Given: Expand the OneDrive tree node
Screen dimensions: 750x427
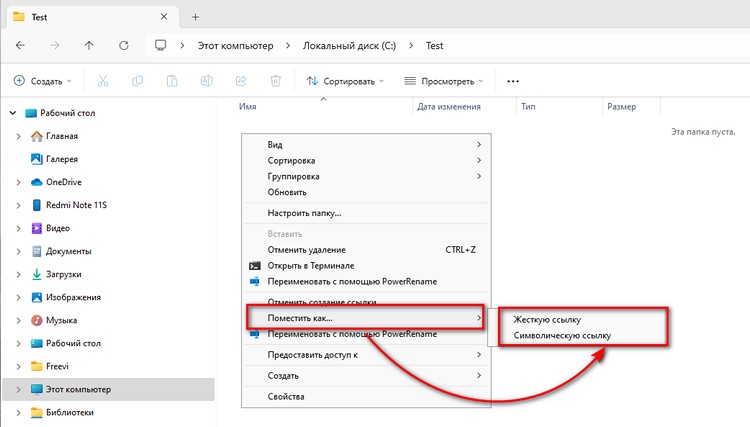Looking at the screenshot, I should 18,182.
